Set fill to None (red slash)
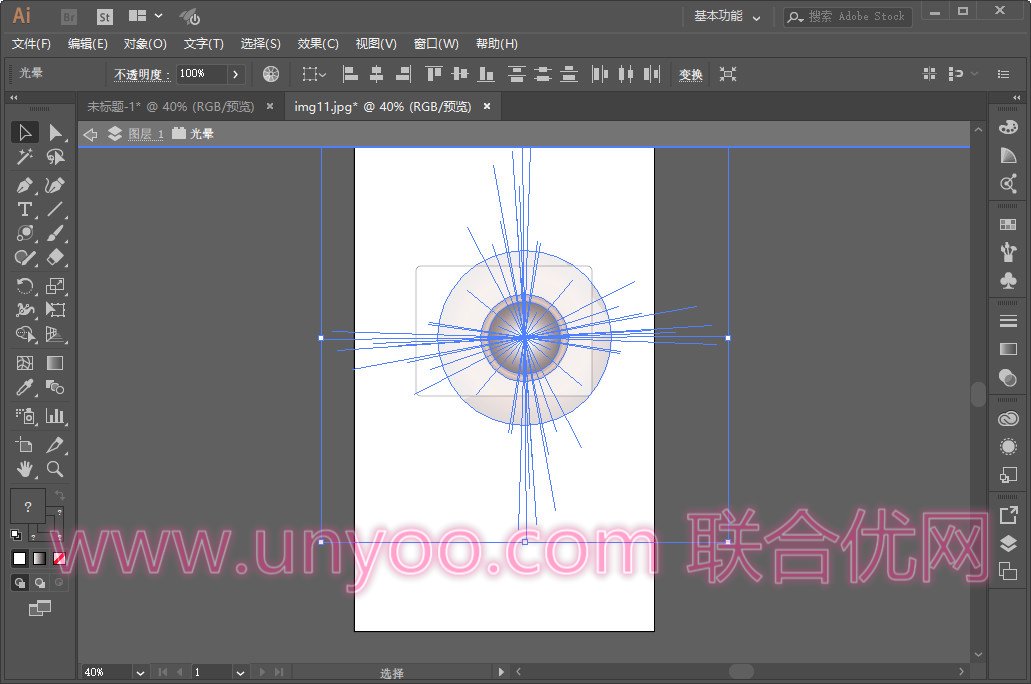The width and height of the screenshot is (1031, 684). (60, 558)
